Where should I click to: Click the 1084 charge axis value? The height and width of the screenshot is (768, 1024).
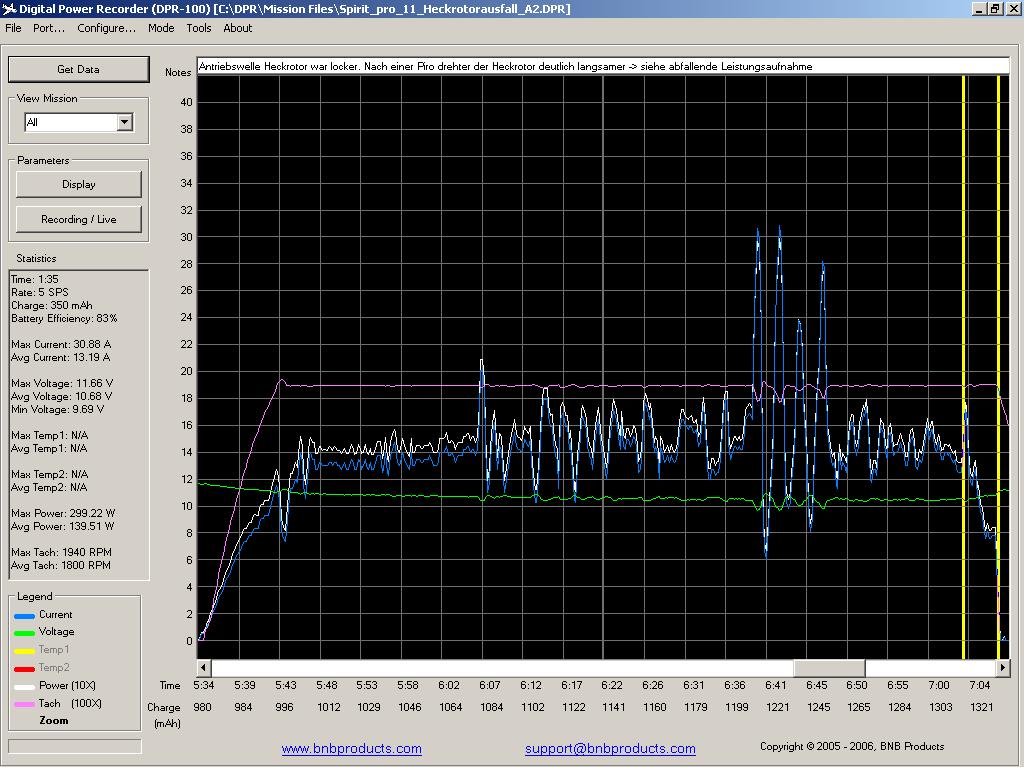[x=492, y=707]
